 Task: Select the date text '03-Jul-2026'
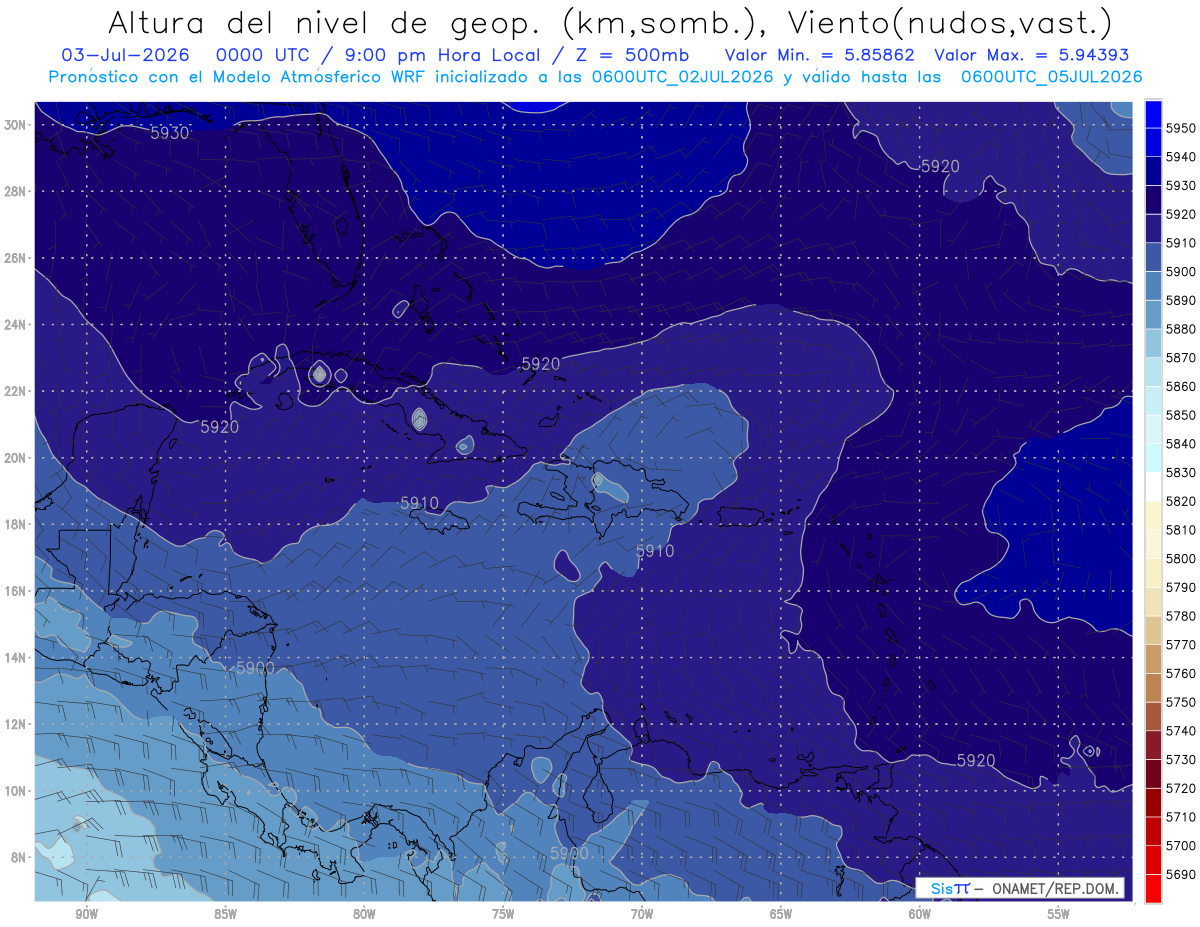[126, 55]
